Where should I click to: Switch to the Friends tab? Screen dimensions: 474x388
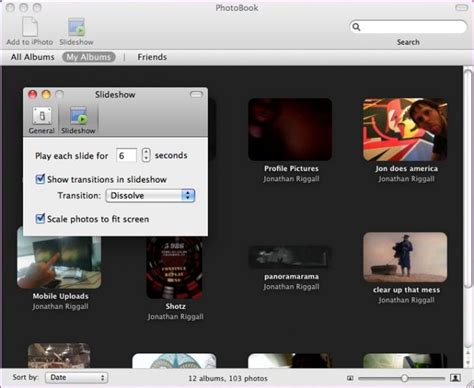coord(152,57)
